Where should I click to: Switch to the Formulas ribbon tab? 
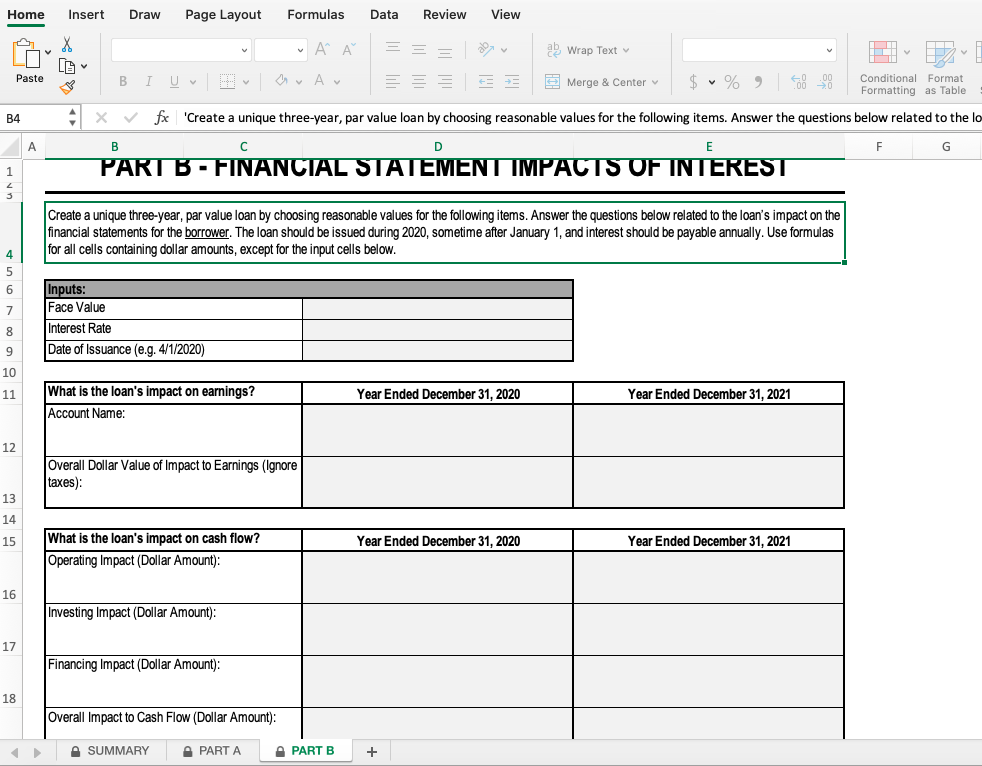(x=316, y=15)
